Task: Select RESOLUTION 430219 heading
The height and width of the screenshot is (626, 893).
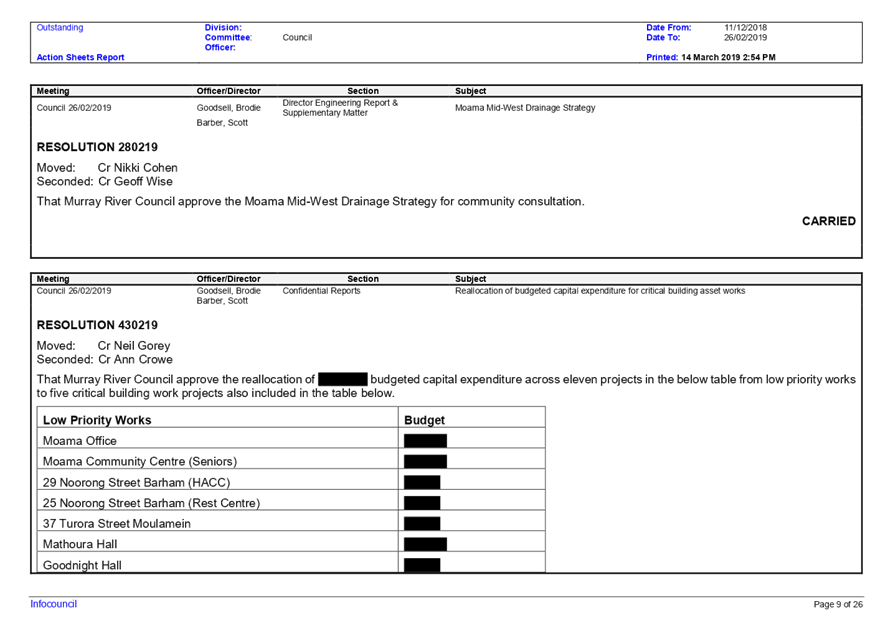Action: (x=97, y=325)
